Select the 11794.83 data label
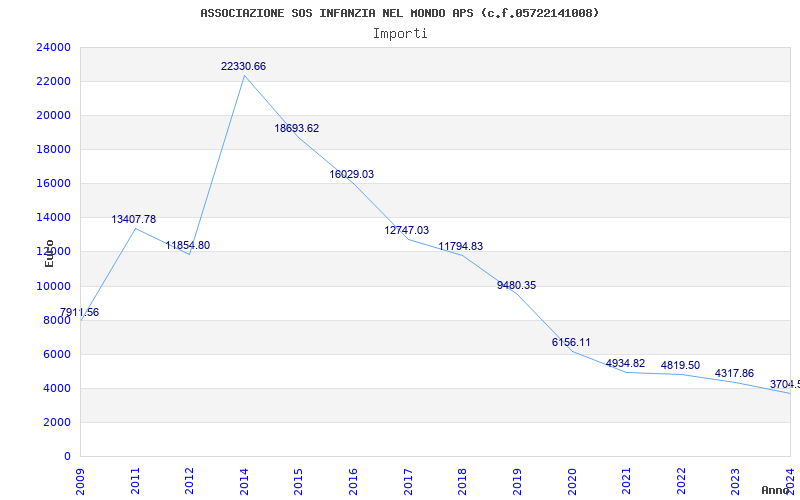This screenshot has height=500, width=800. point(461,246)
